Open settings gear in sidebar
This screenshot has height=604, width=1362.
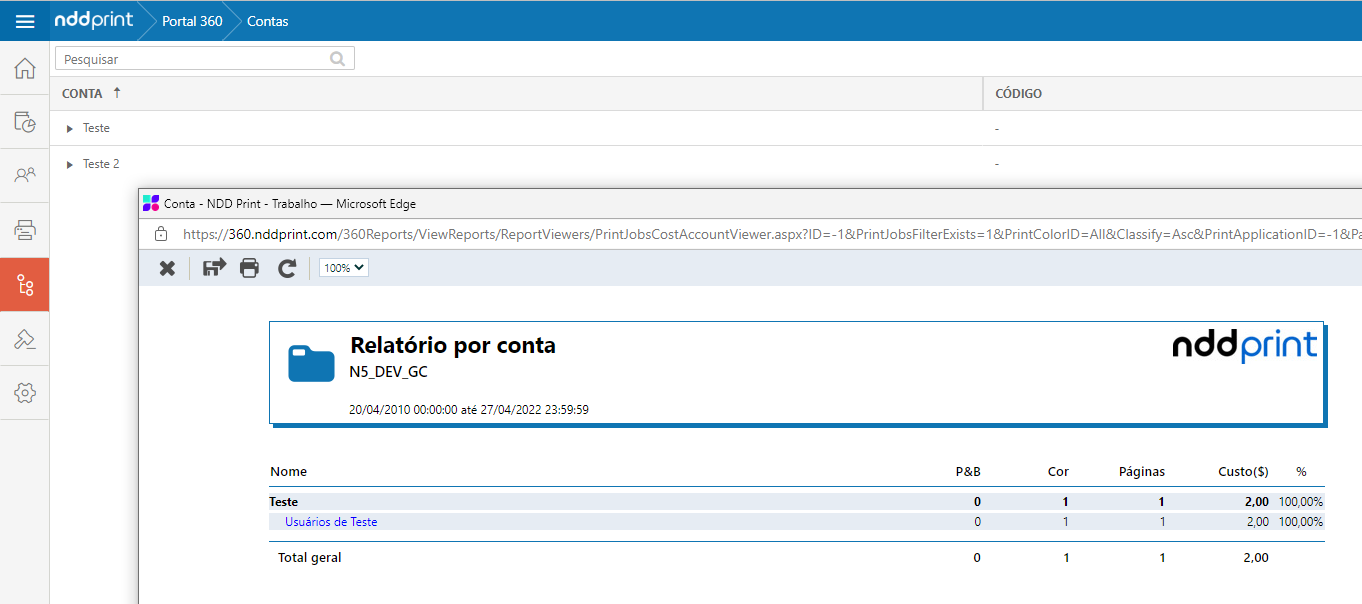coord(25,393)
